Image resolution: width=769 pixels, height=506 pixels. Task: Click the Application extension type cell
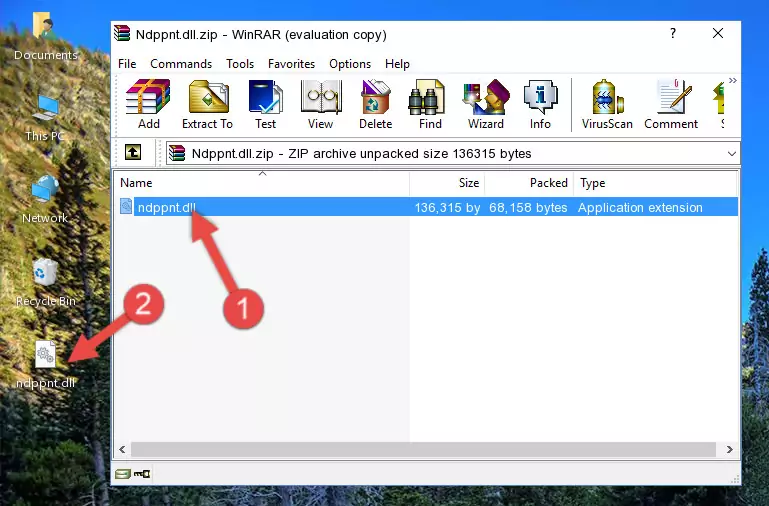tap(640, 207)
